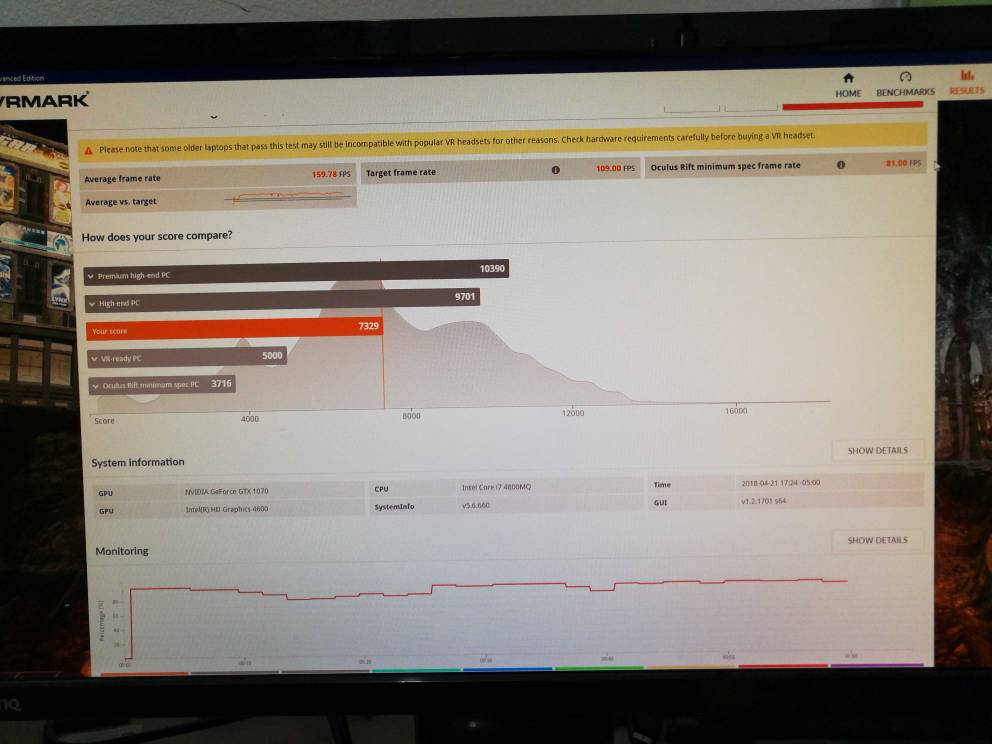This screenshot has height=744, width=992.
Task: Expand the VR-ready PC chevron
Action: (x=95, y=359)
